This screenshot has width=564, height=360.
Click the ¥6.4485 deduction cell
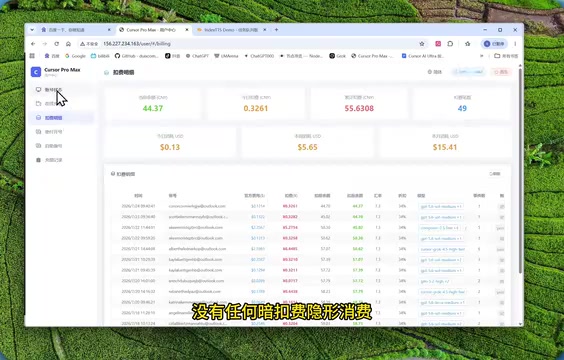click(290, 249)
